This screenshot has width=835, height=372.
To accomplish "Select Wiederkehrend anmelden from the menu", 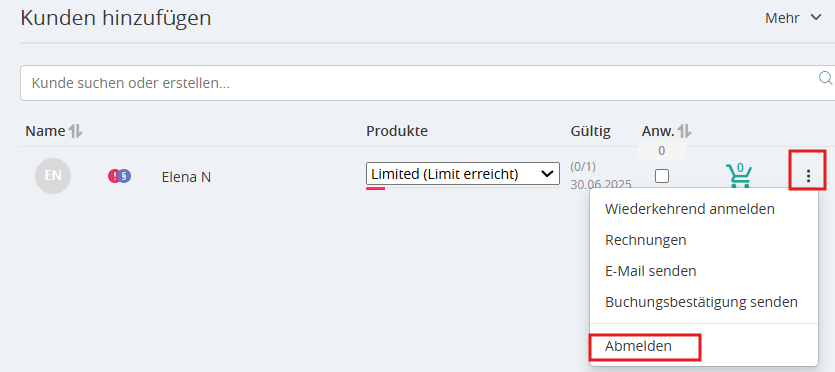I will pos(690,209).
